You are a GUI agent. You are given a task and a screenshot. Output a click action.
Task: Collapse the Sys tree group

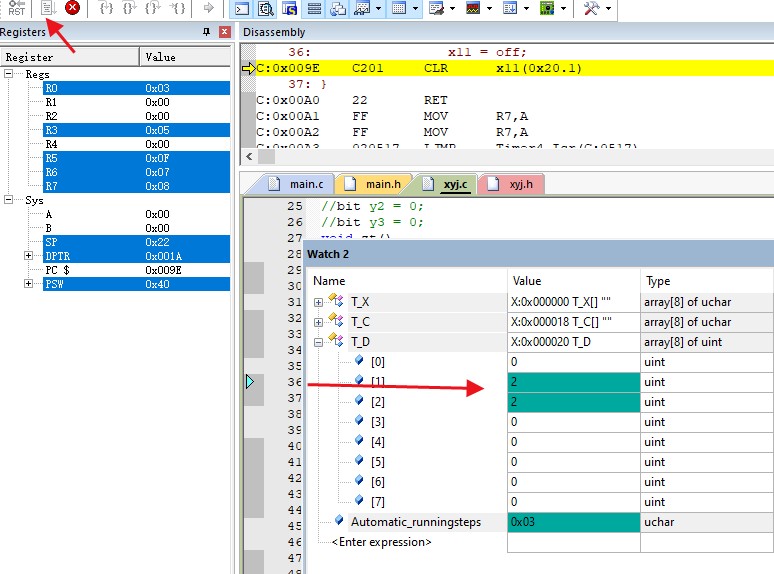pyautogui.click(x=8, y=199)
